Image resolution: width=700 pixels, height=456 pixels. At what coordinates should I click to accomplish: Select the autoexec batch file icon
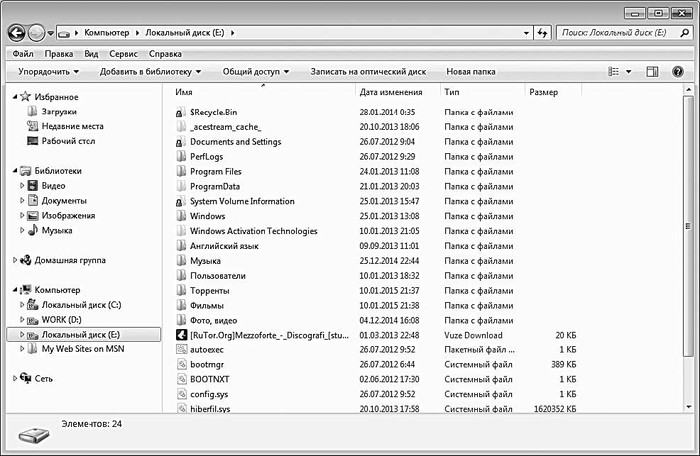181,349
